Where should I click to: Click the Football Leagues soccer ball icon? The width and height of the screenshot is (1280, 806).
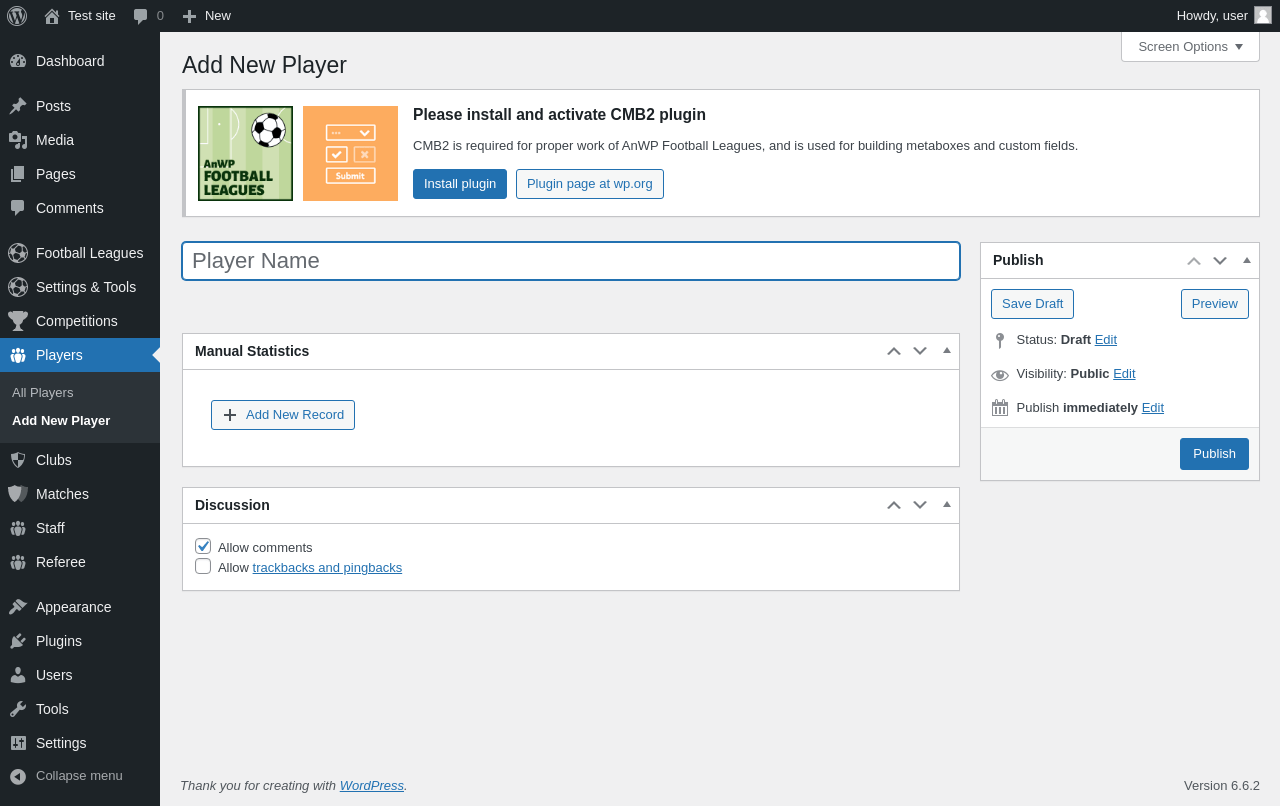pyautogui.click(x=18, y=253)
